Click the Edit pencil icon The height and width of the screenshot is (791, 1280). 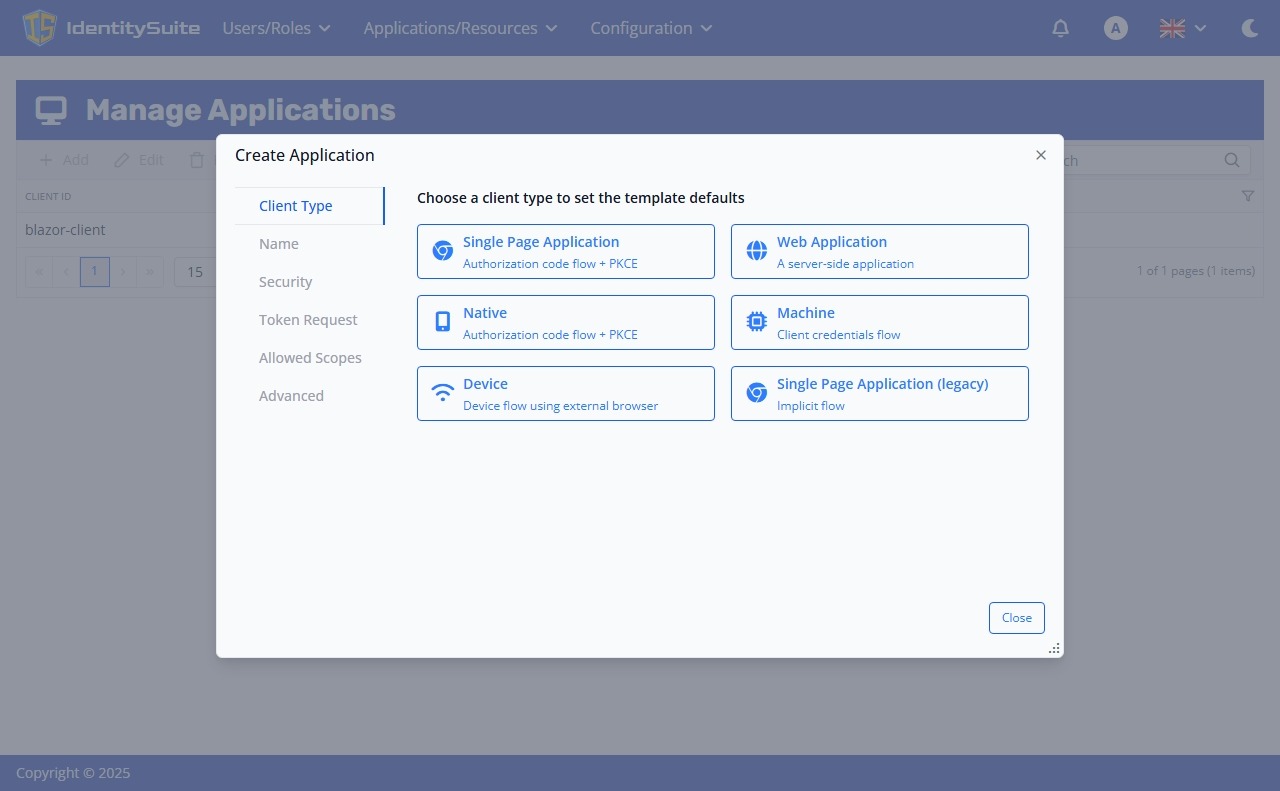click(119, 160)
